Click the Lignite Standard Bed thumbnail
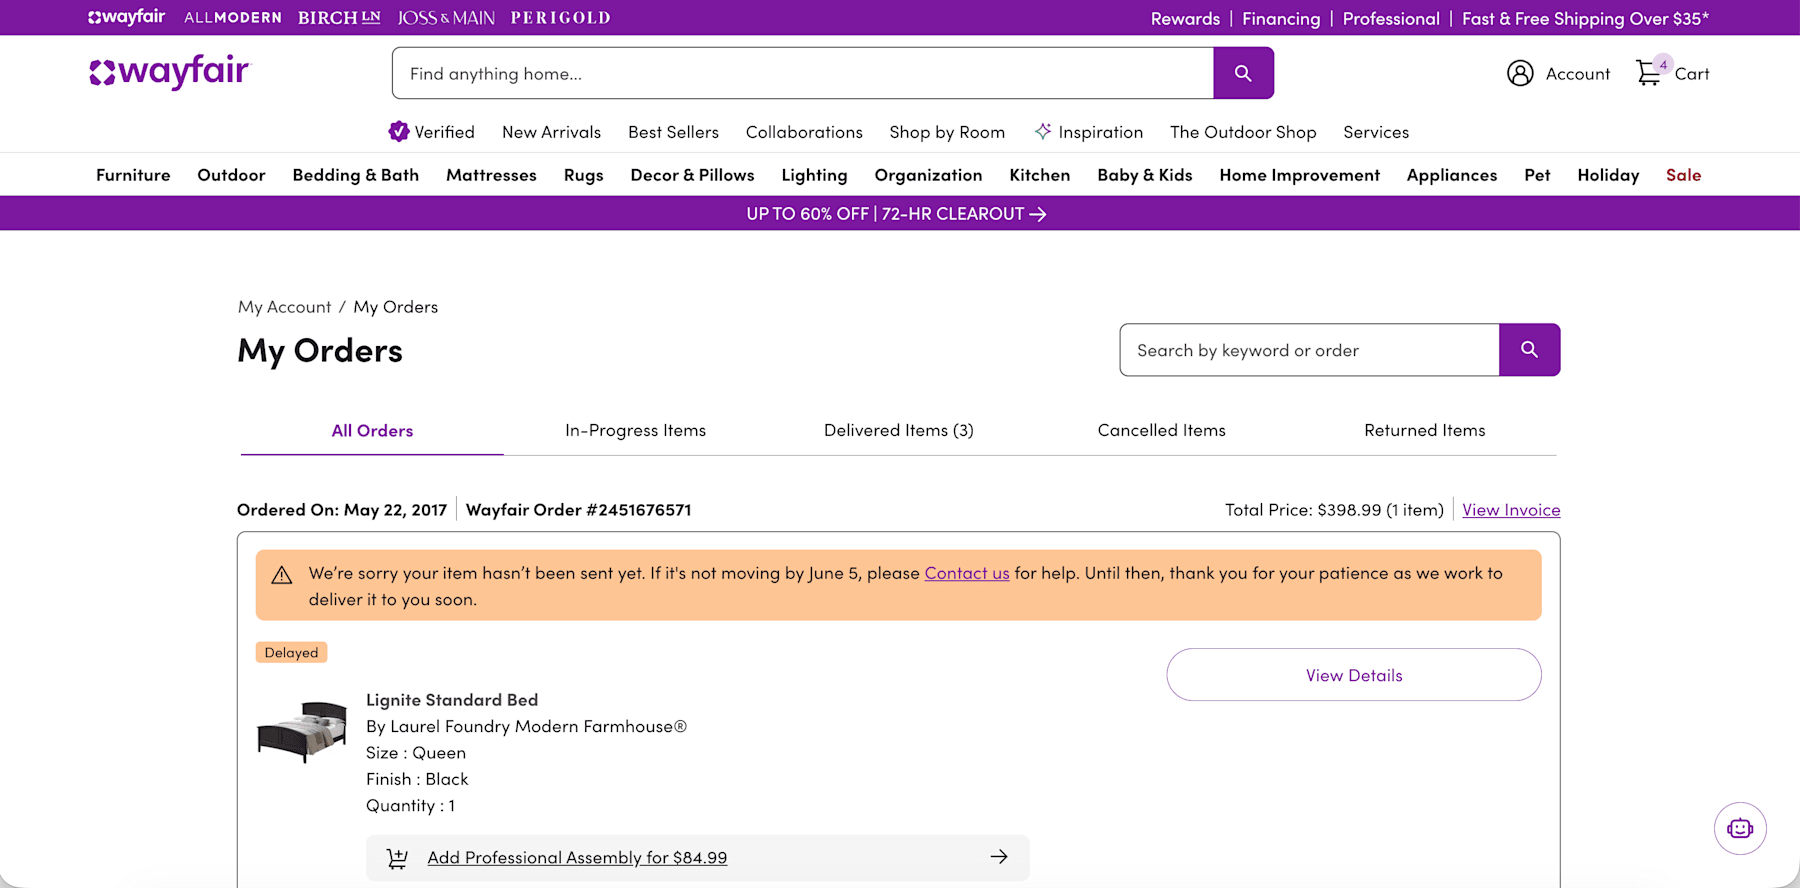Viewport: 1800px width, 888px height. pyautogui.click(x=302, y=732)
